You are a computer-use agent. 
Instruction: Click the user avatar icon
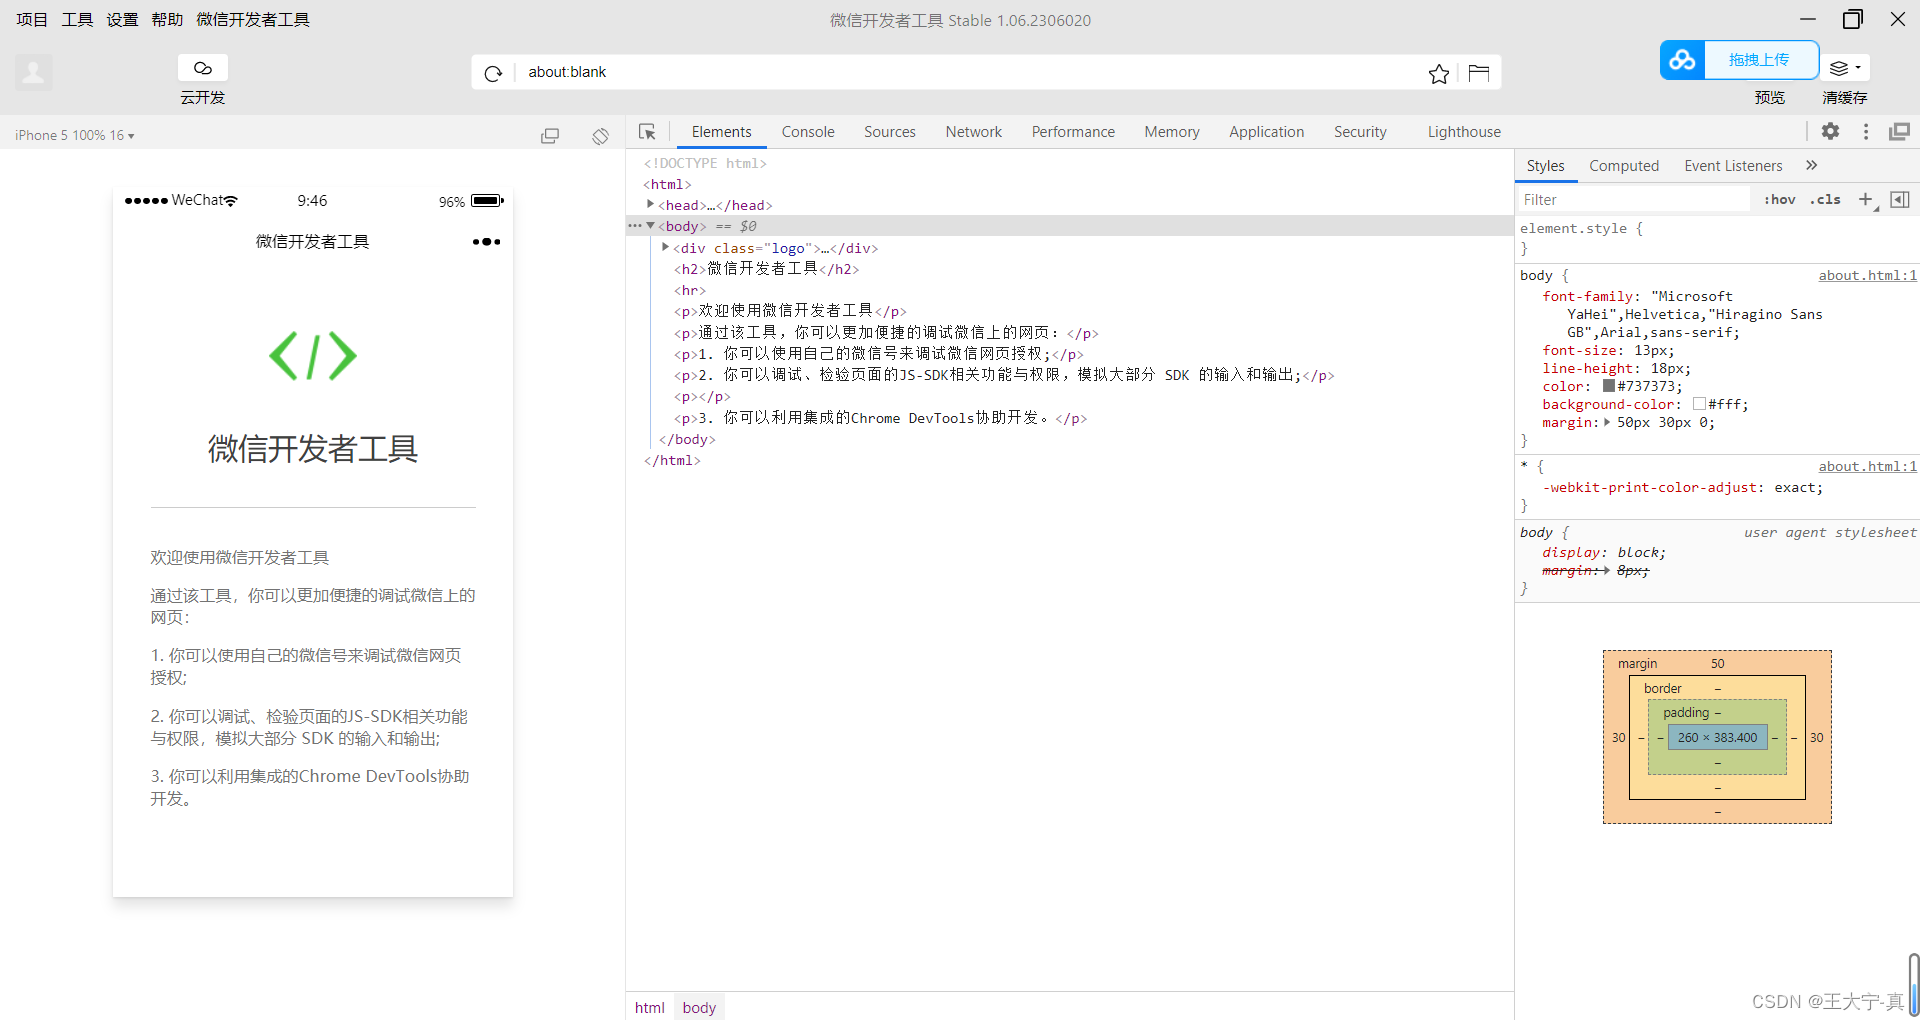33,72
